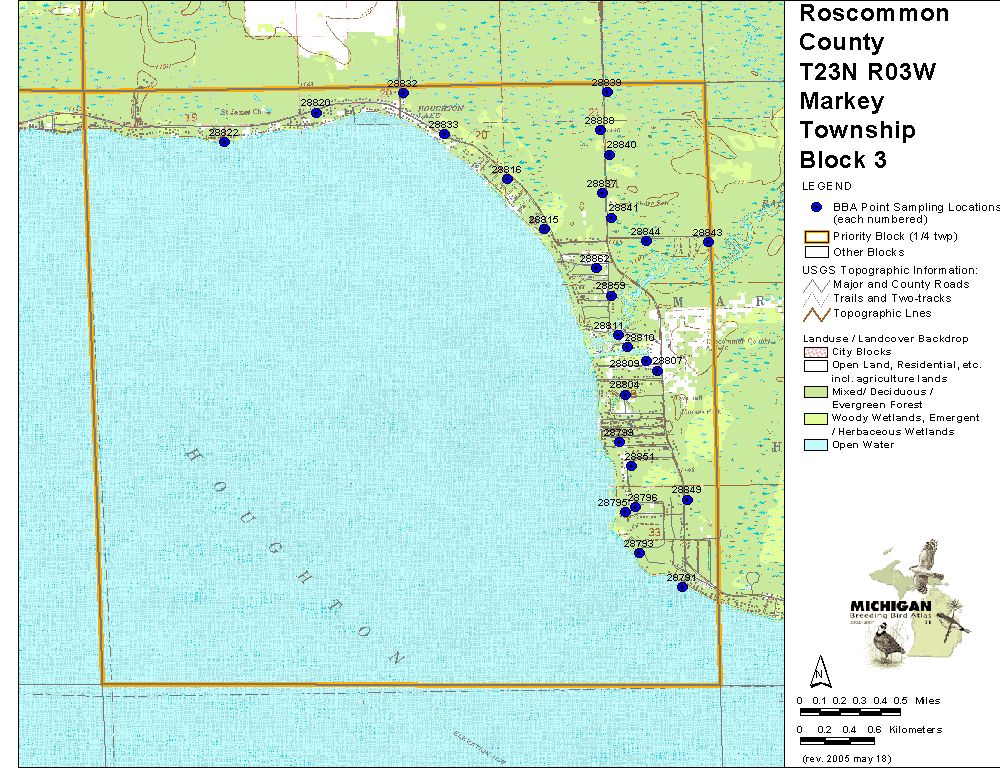1000x768 pixels.
Task: Click sampling location dot 28816
Action: pos(507,179)
